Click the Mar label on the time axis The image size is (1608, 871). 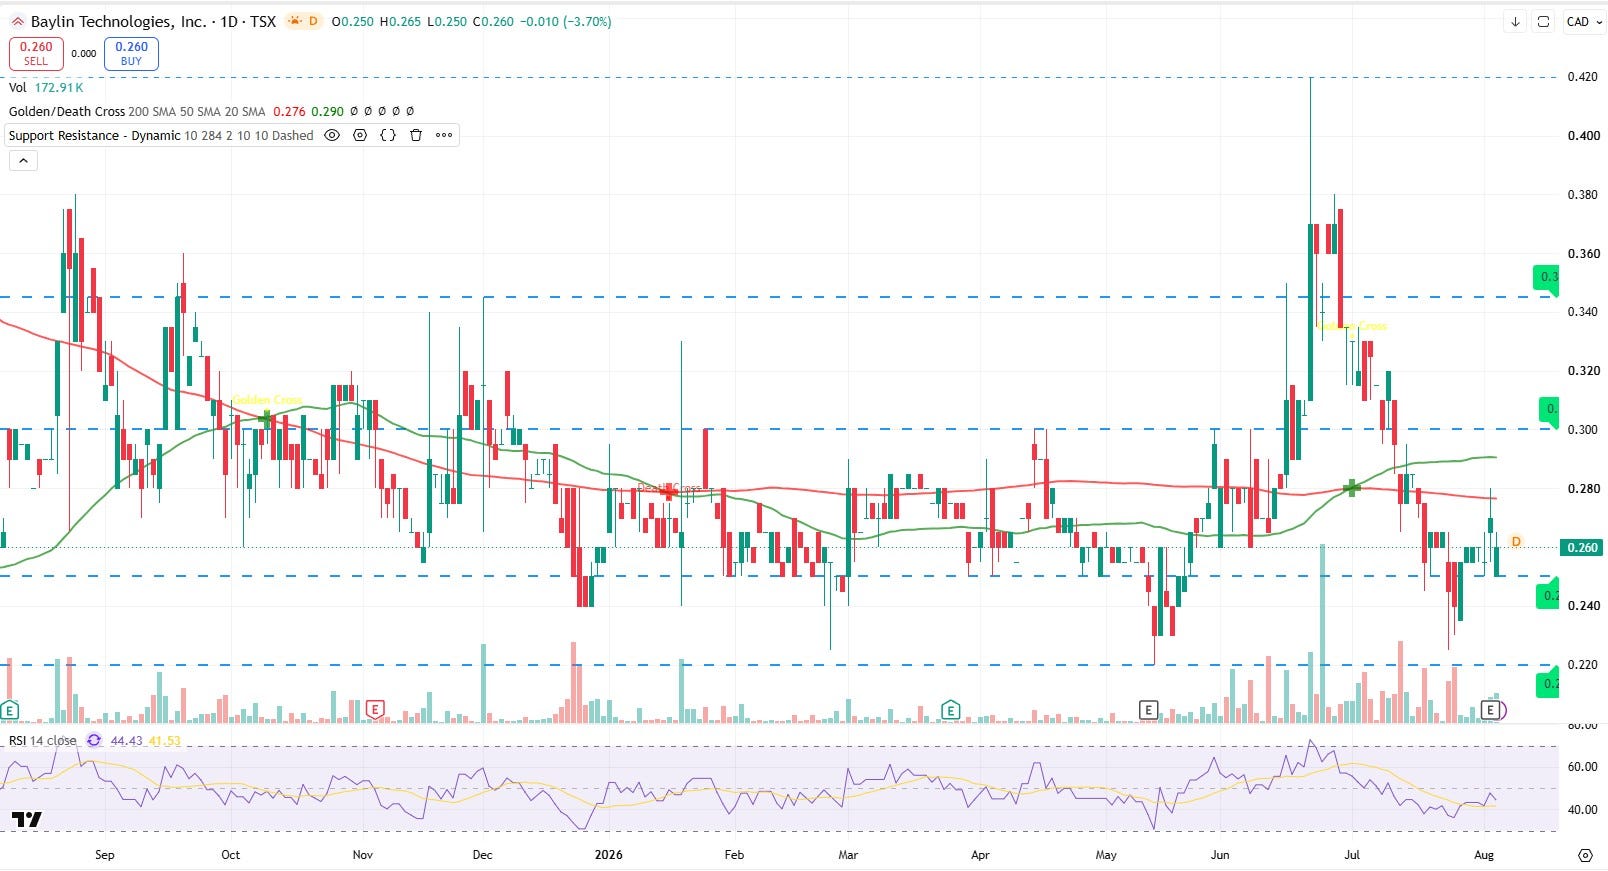(848, 855)
